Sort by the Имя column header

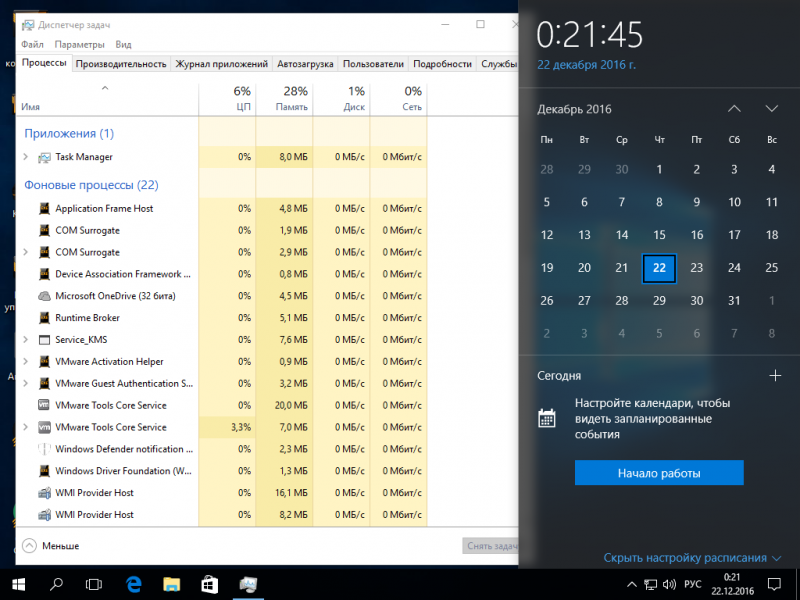click(107, 98)
